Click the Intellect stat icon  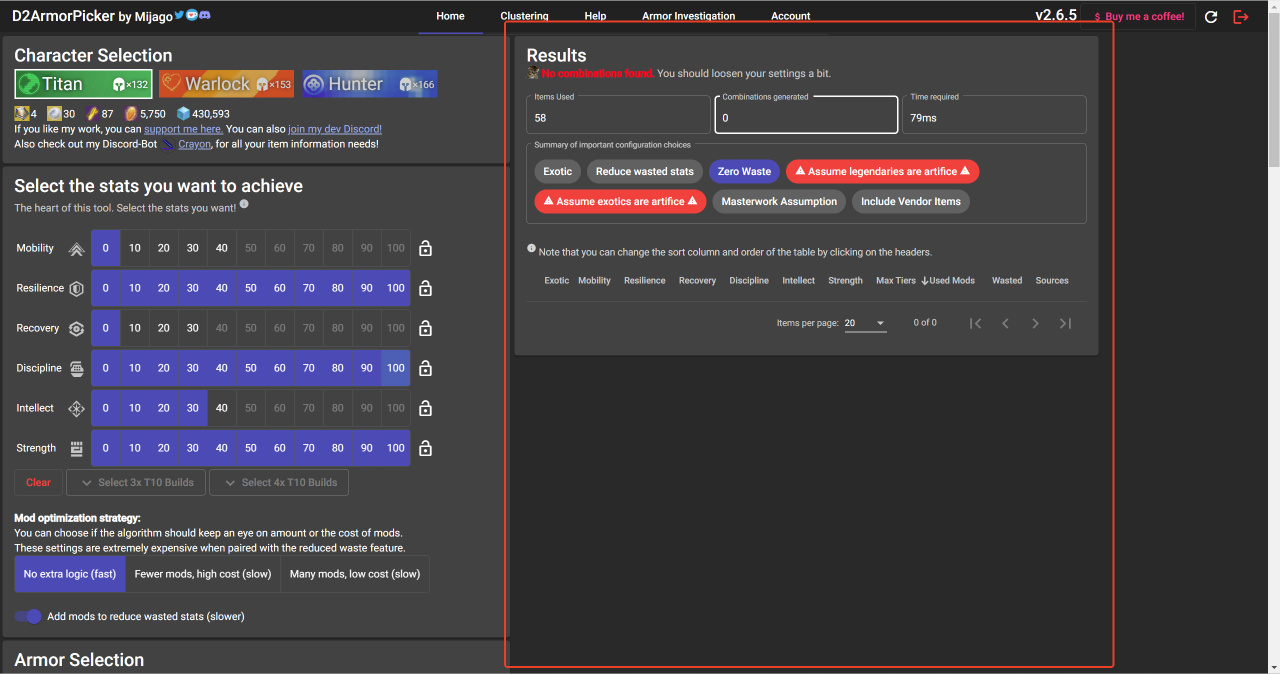click(76, 408)
